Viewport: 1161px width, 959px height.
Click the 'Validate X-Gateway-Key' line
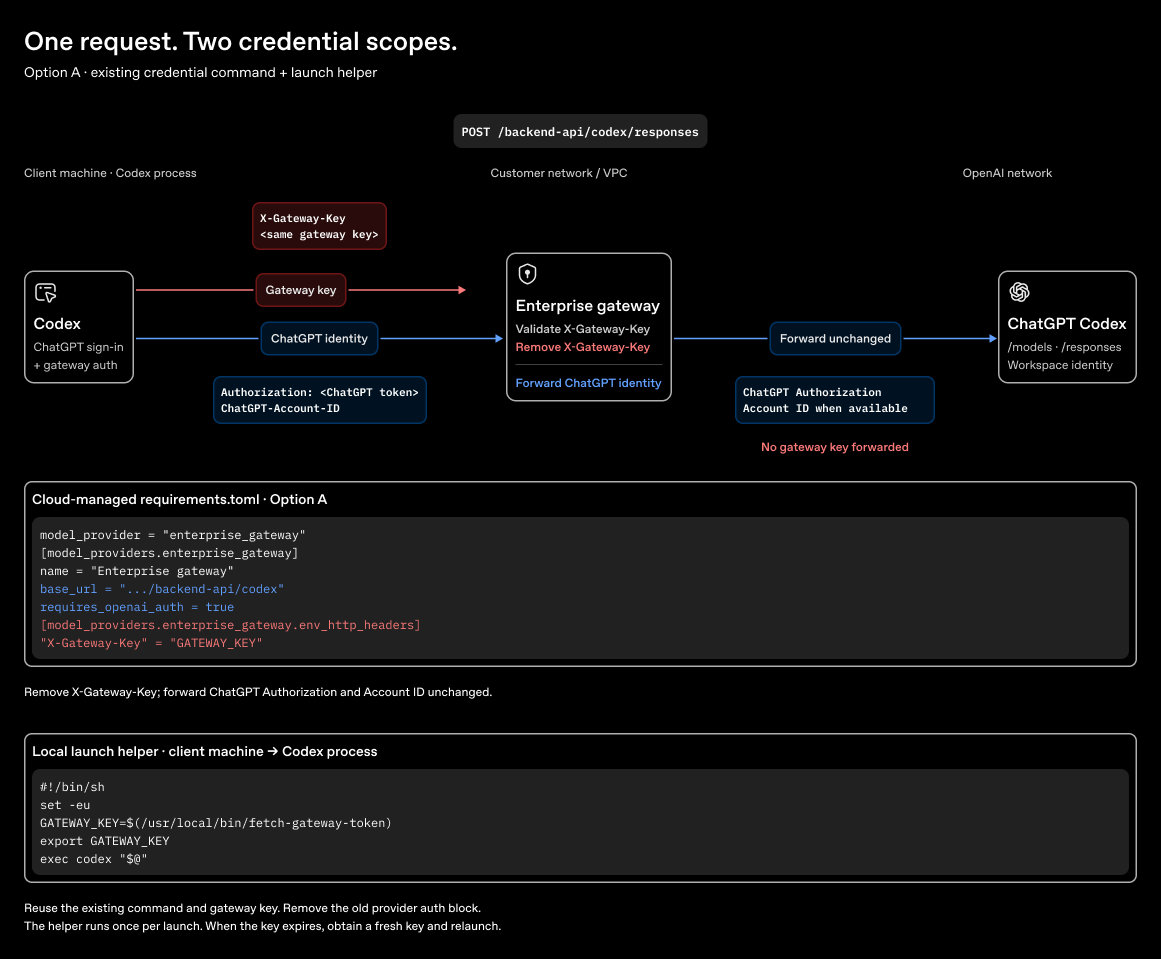[x=583, y=329]
